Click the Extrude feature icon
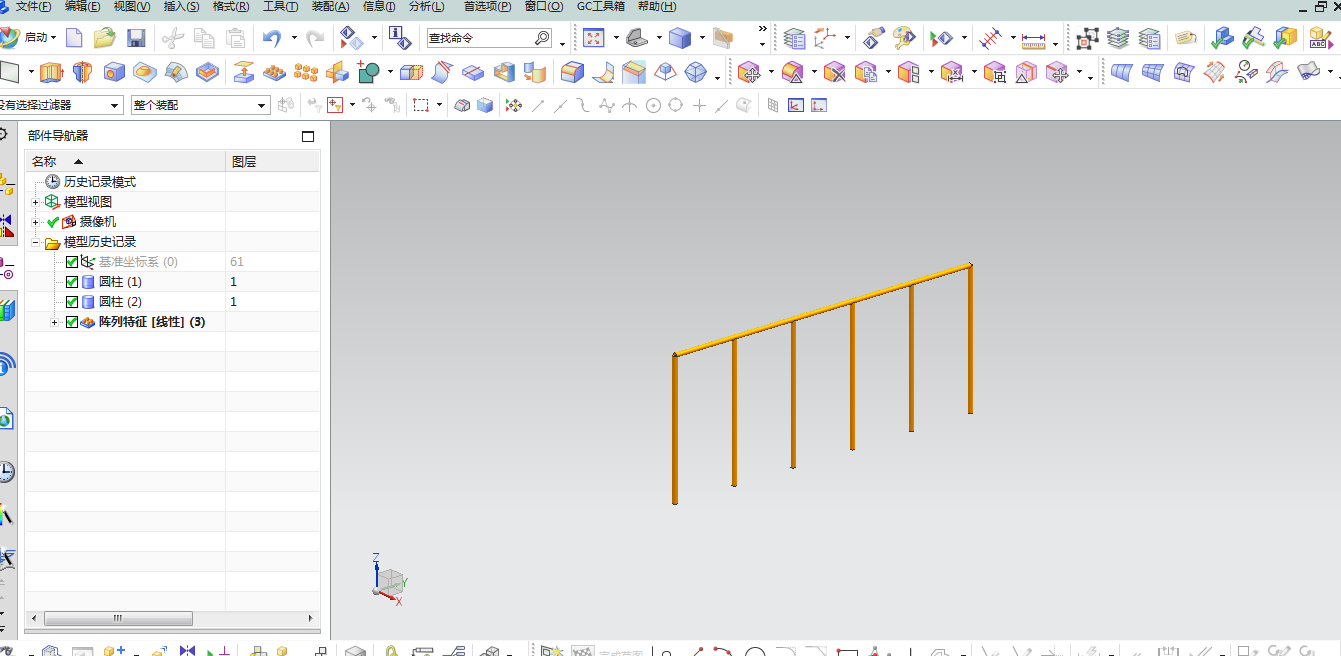 pyautogui.click(x=51, y=72)
